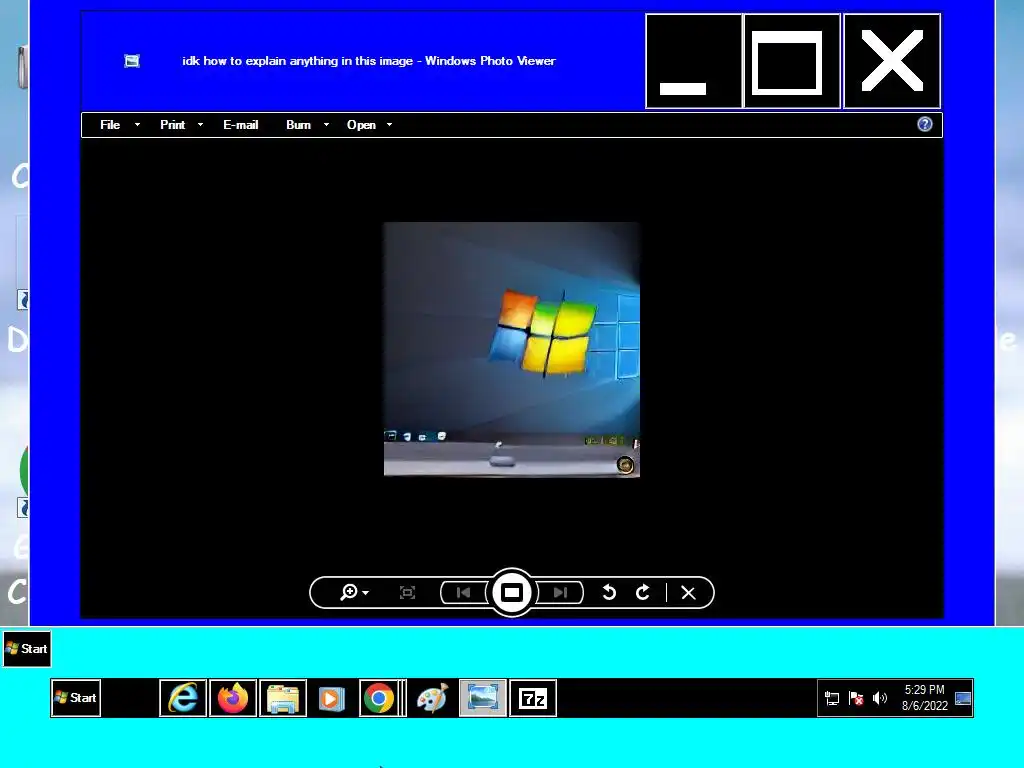Start the slide show with center button
The width and height of the screenshot is (1024, 768).
[512, 592]
